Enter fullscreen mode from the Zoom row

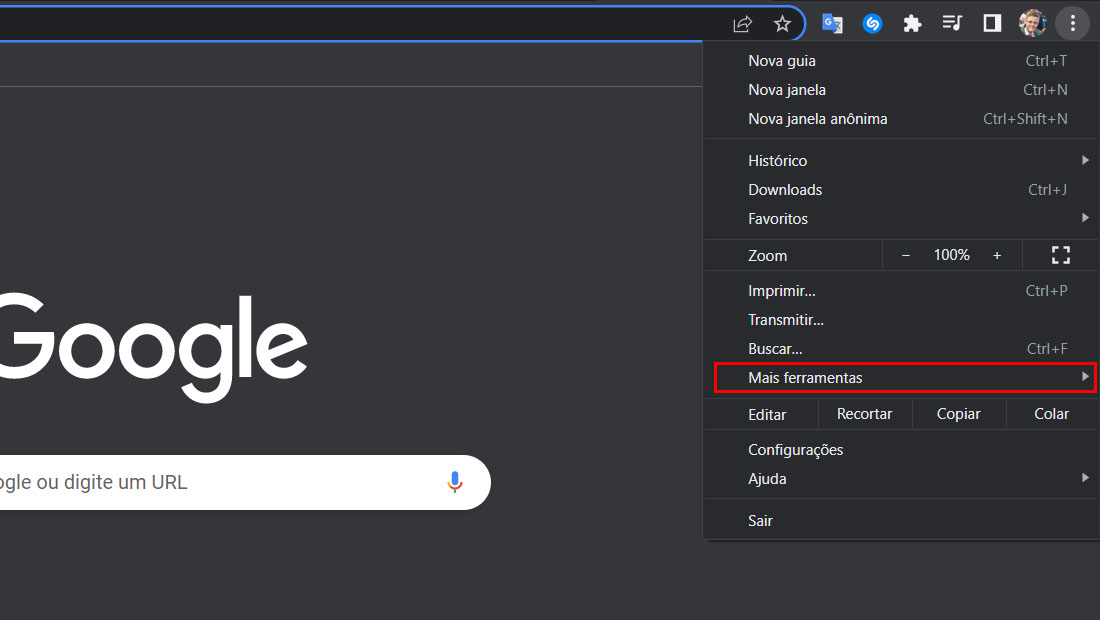(x=1061, y=255)
